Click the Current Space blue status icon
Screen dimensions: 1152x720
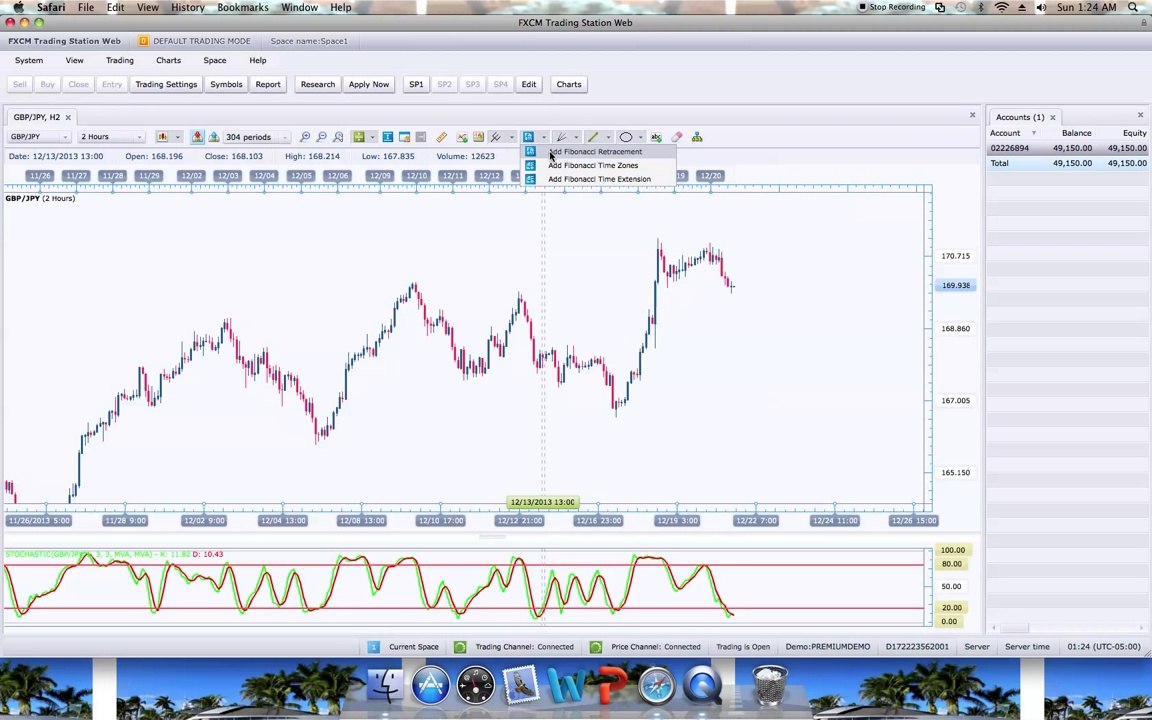coord(373,647)
